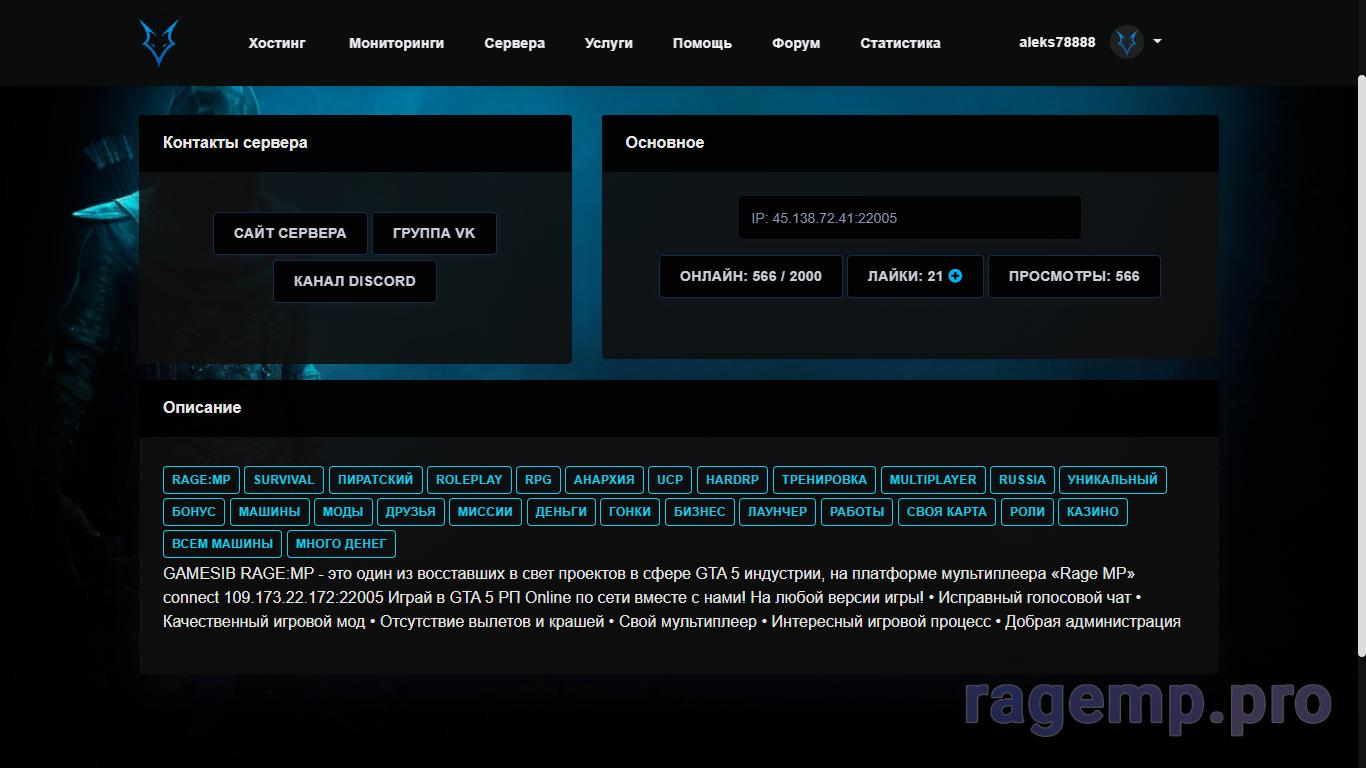Click the Контакты сервера heading
This screenshot has width=1366, height=768.
(x=235, y=143)
